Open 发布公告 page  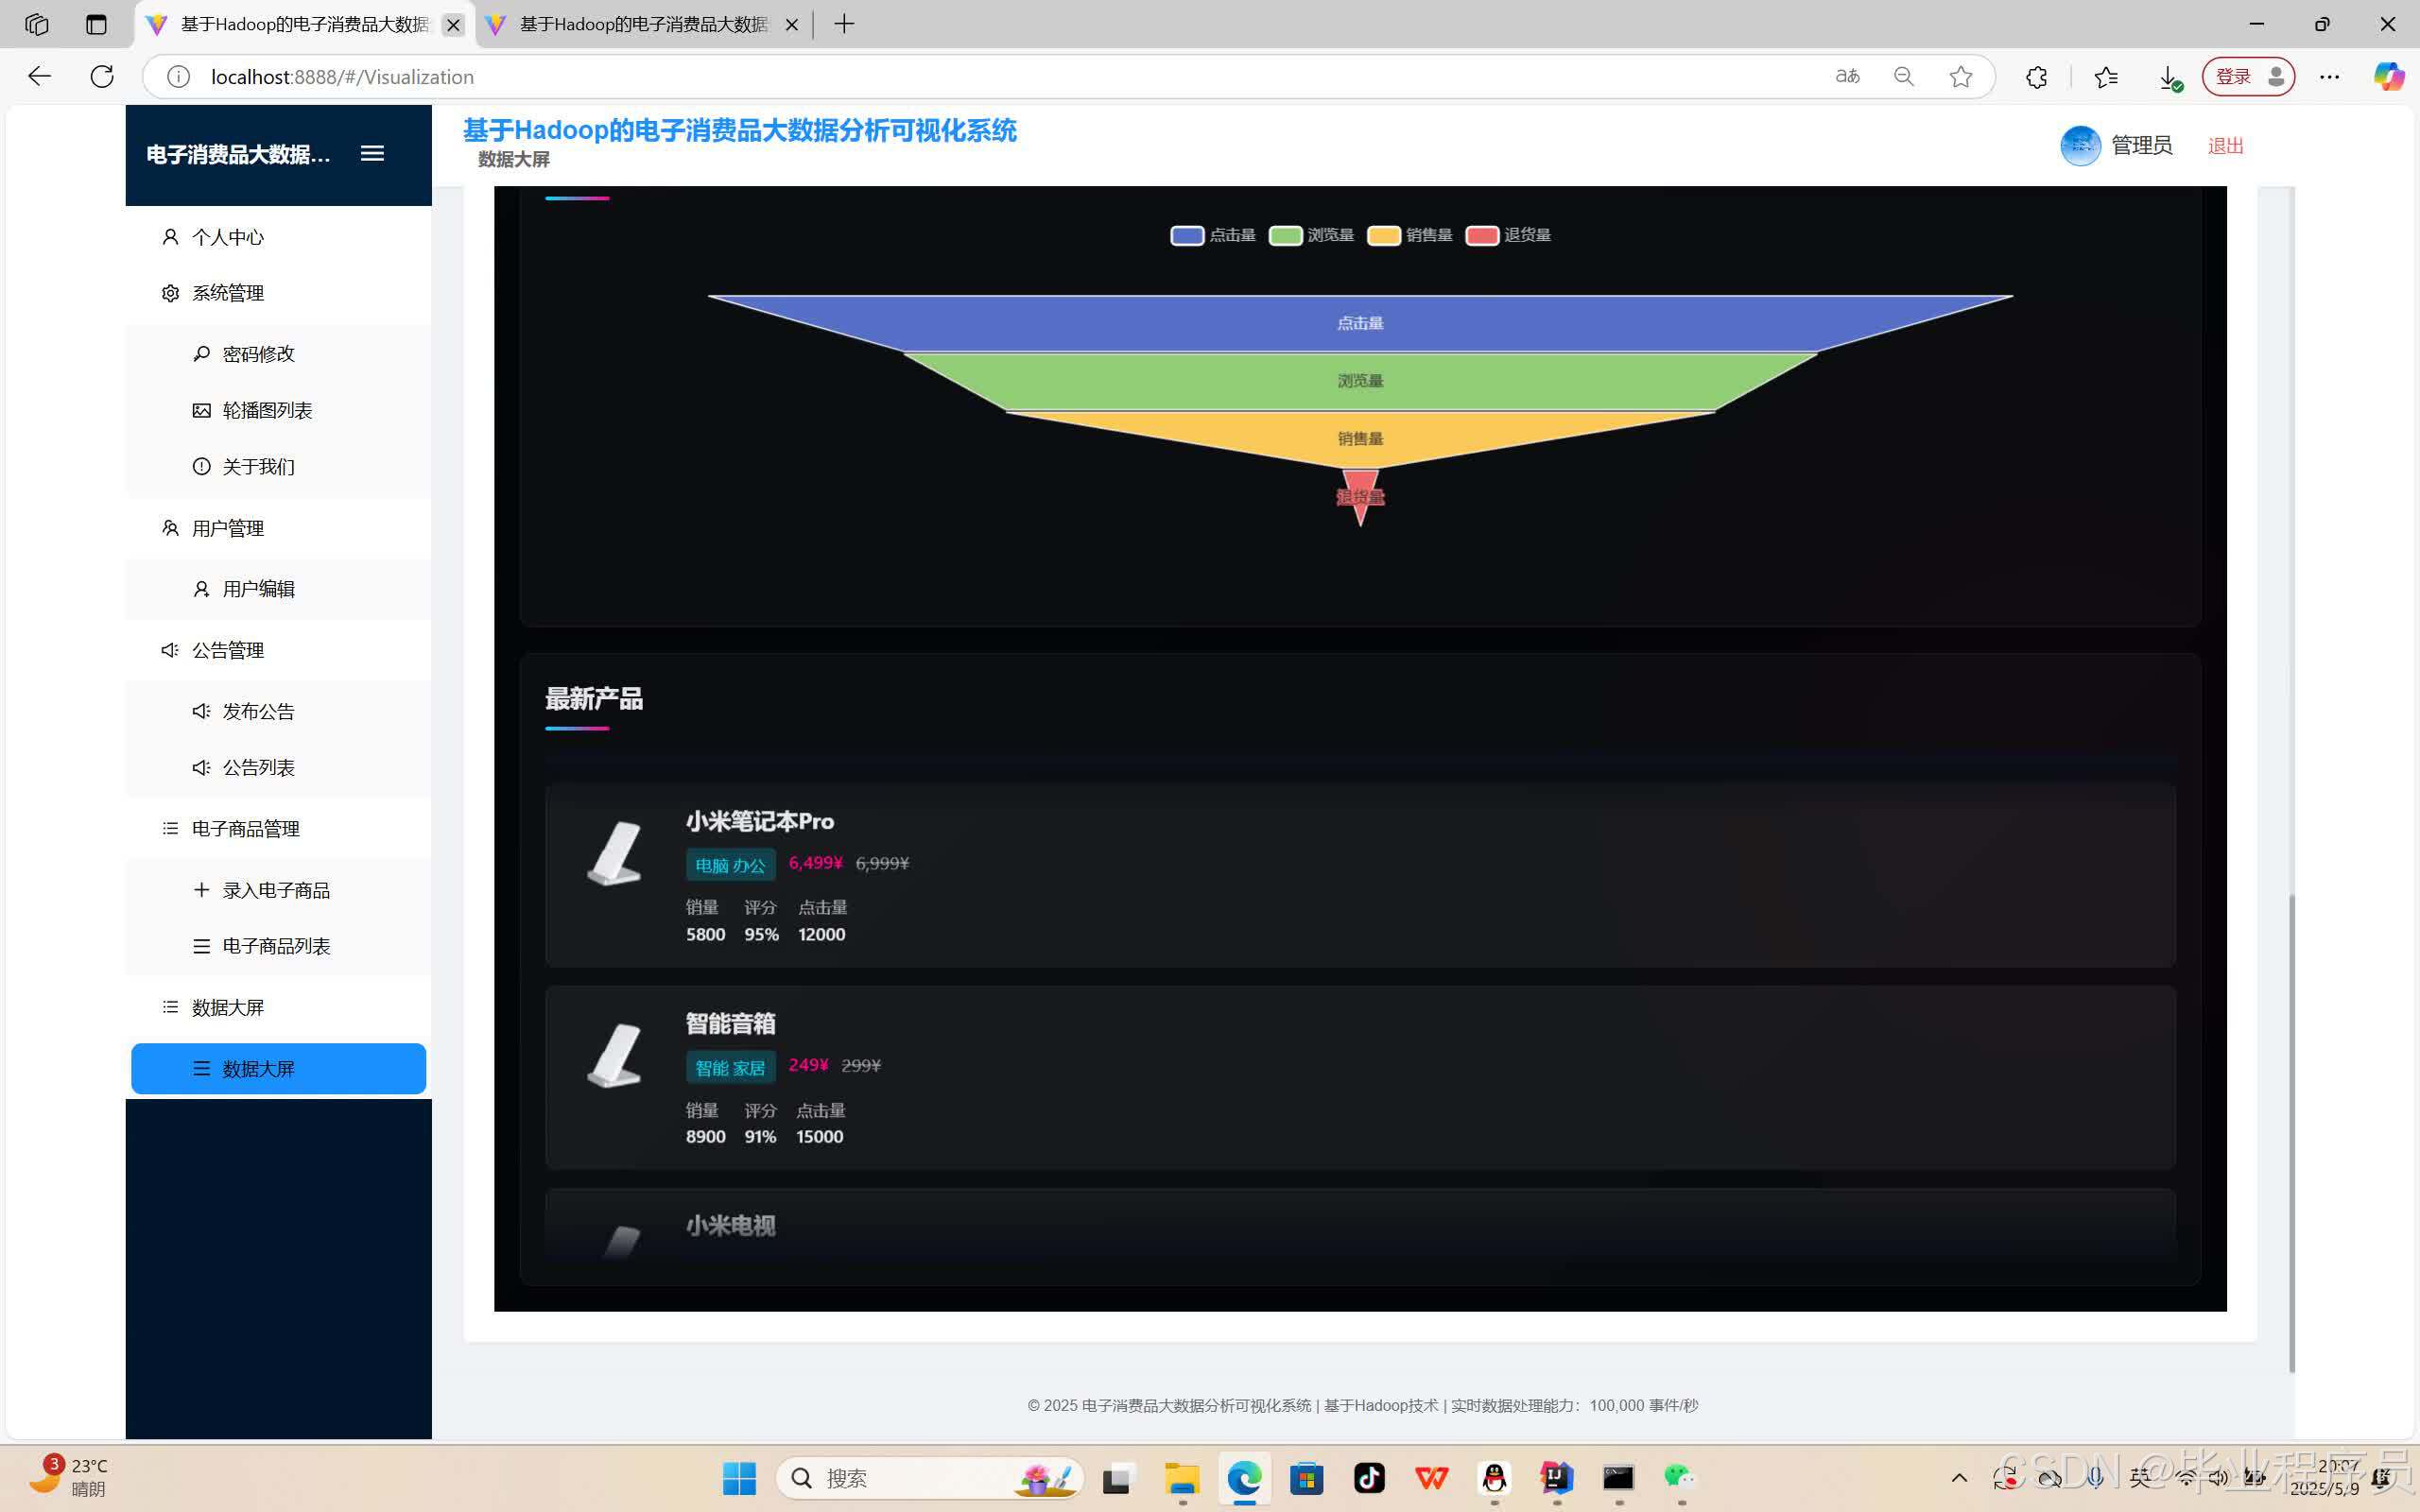278,711
